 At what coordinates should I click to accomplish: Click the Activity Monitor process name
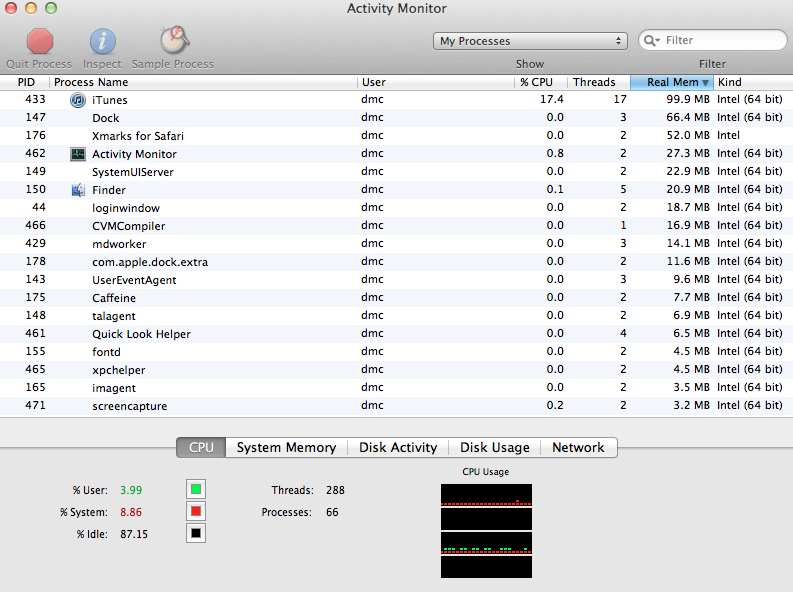pyautogui.click(x=134, y=154)
